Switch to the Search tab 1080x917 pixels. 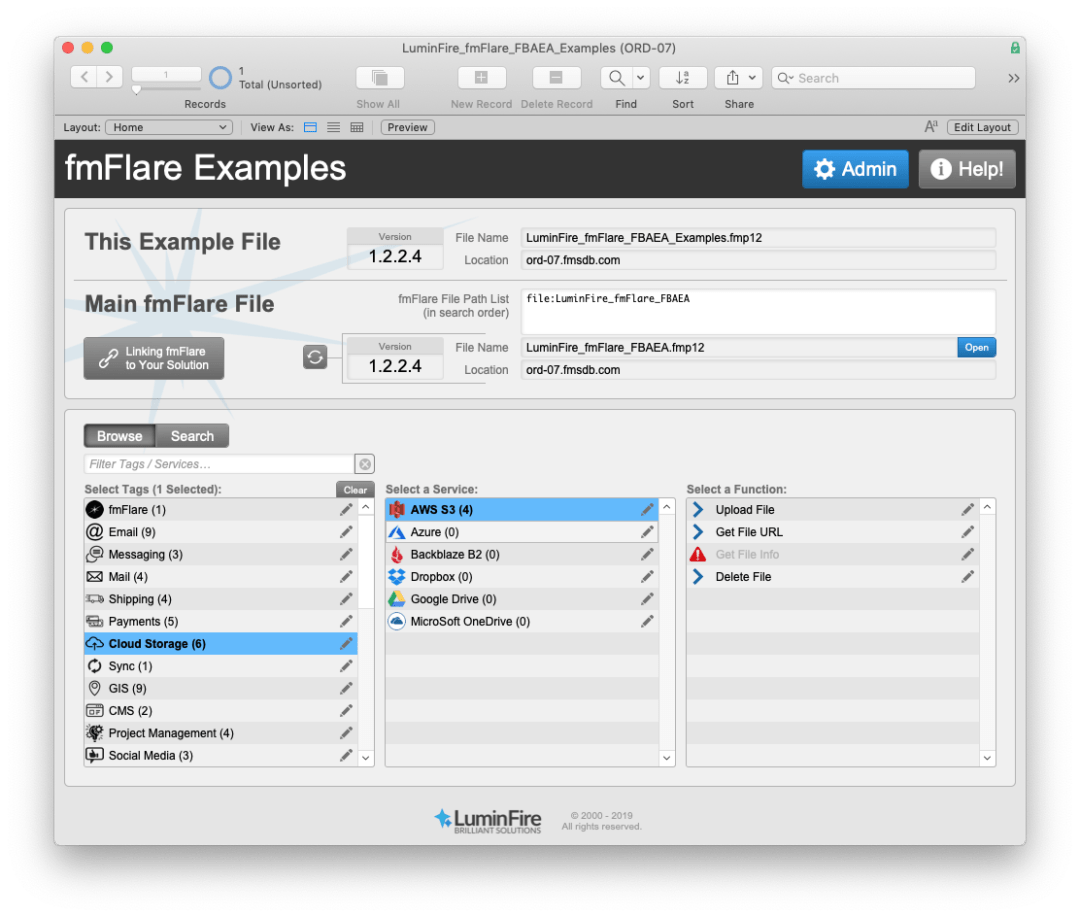192,436
